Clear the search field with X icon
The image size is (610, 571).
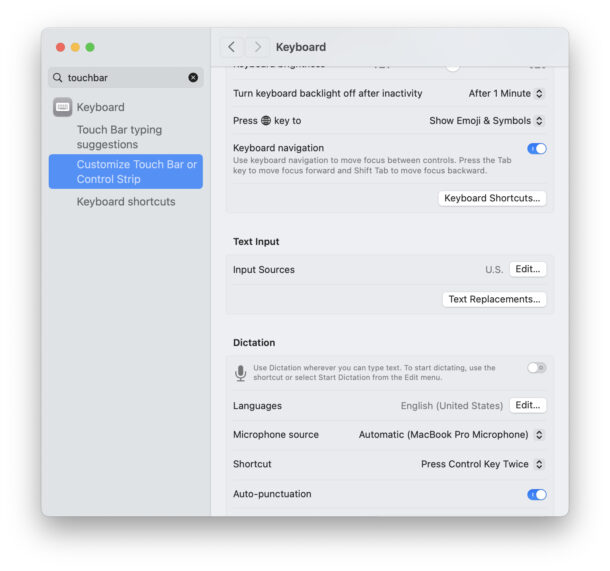coord(193,78)
